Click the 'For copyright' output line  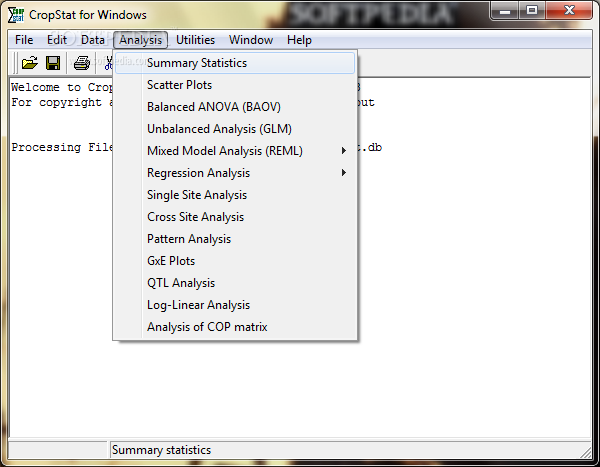click(x=62, y=103)
